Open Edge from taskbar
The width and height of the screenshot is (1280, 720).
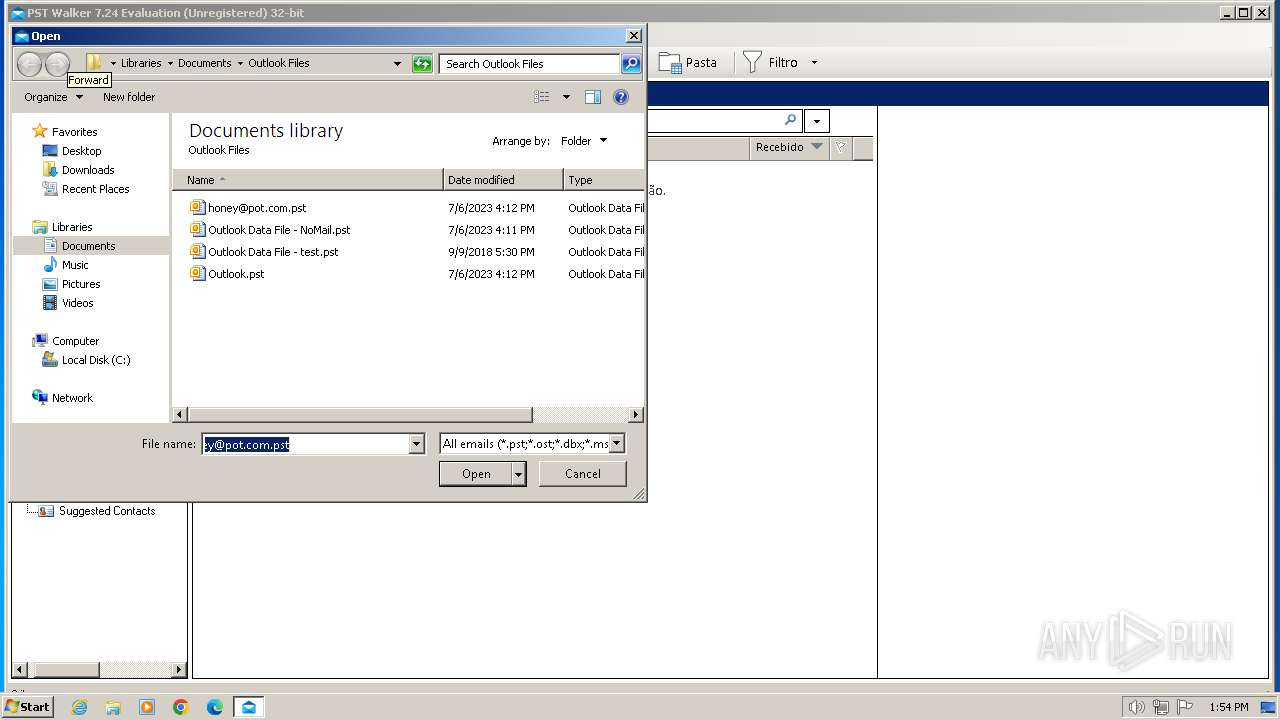pos(215,707)
